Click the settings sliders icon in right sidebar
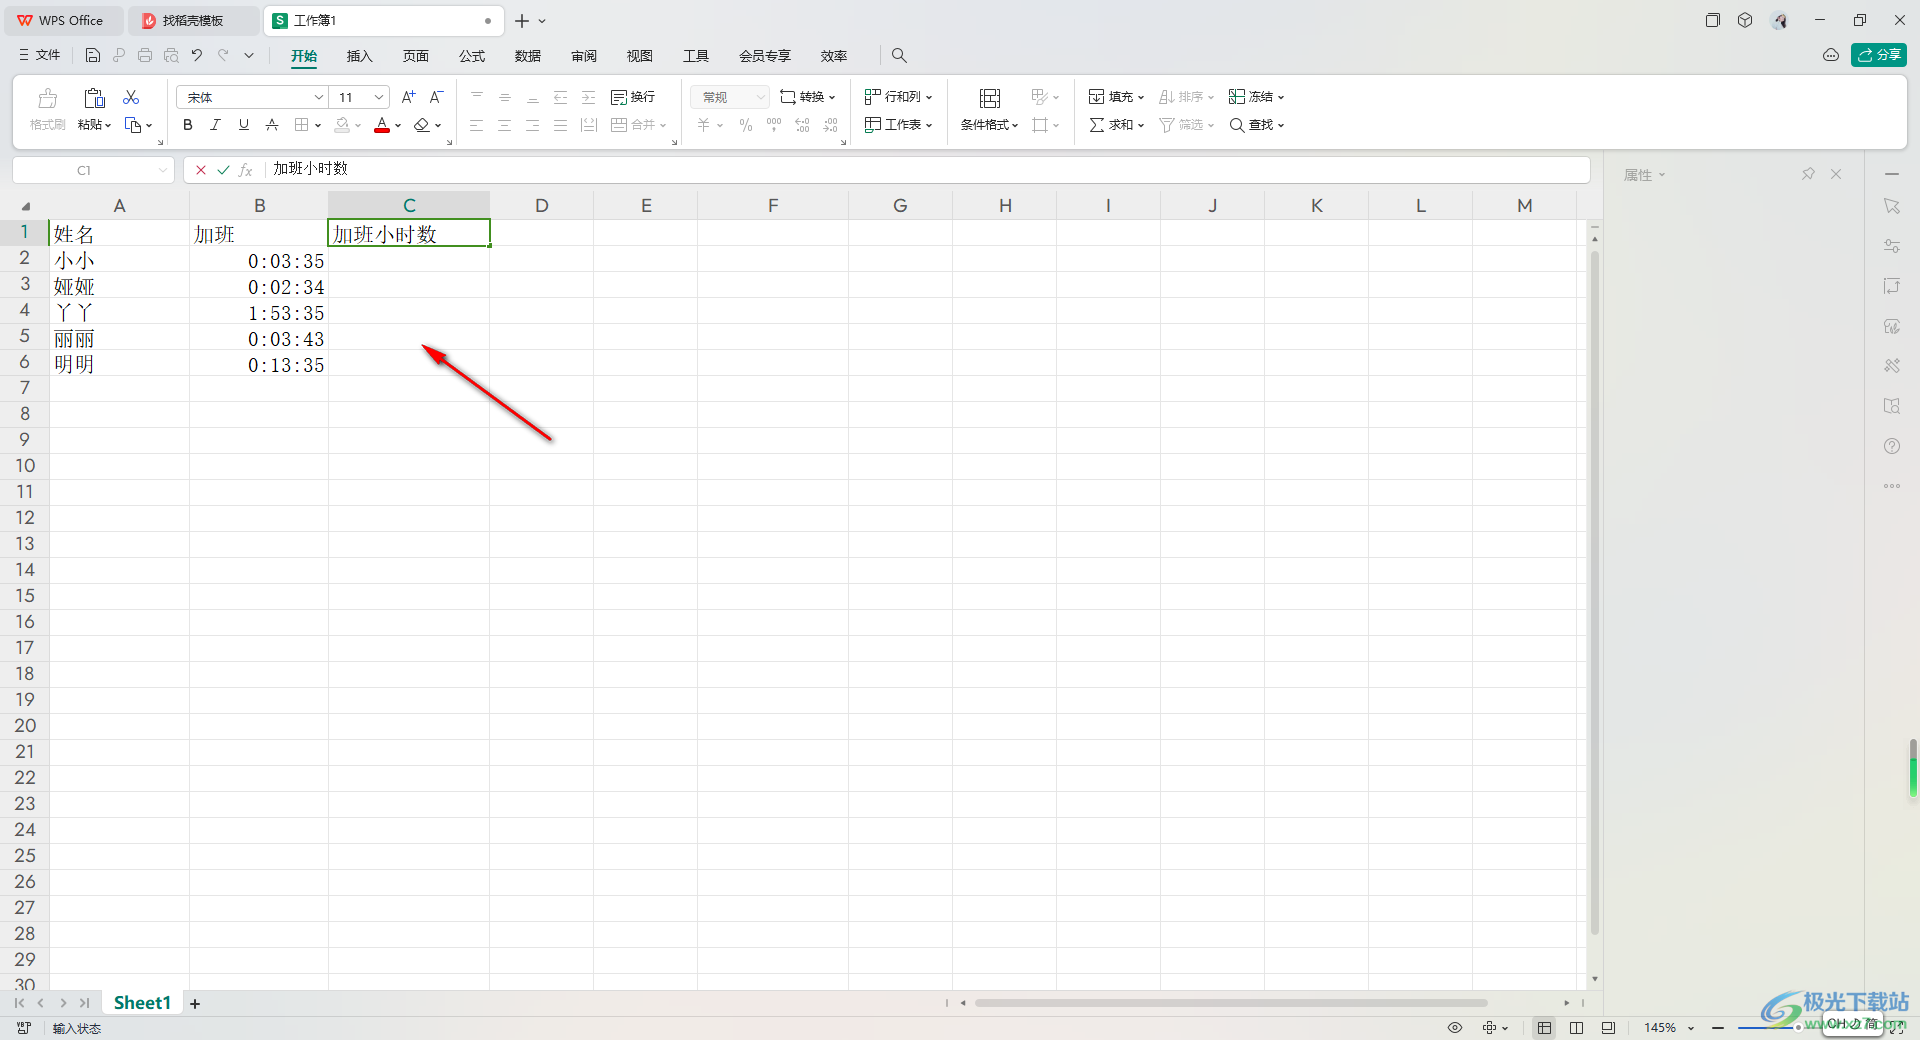 click(x=1892, y=246)
